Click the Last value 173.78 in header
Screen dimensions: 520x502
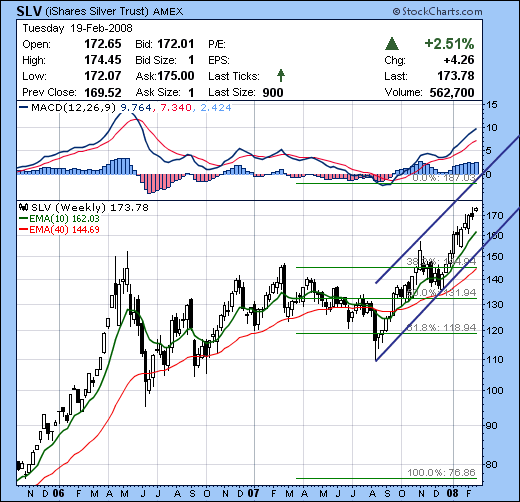[456, 76]
